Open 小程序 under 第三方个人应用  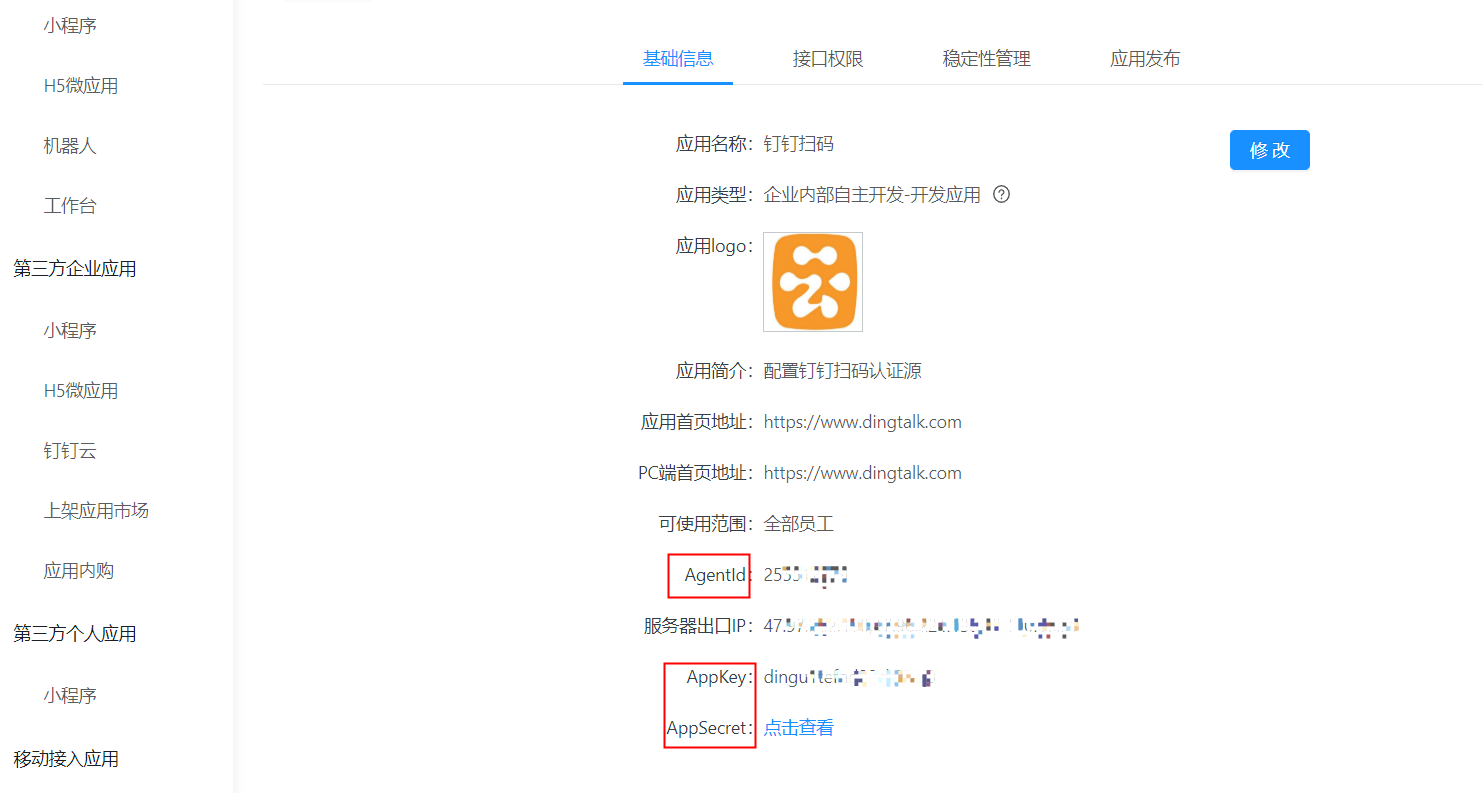click(70, 696)
